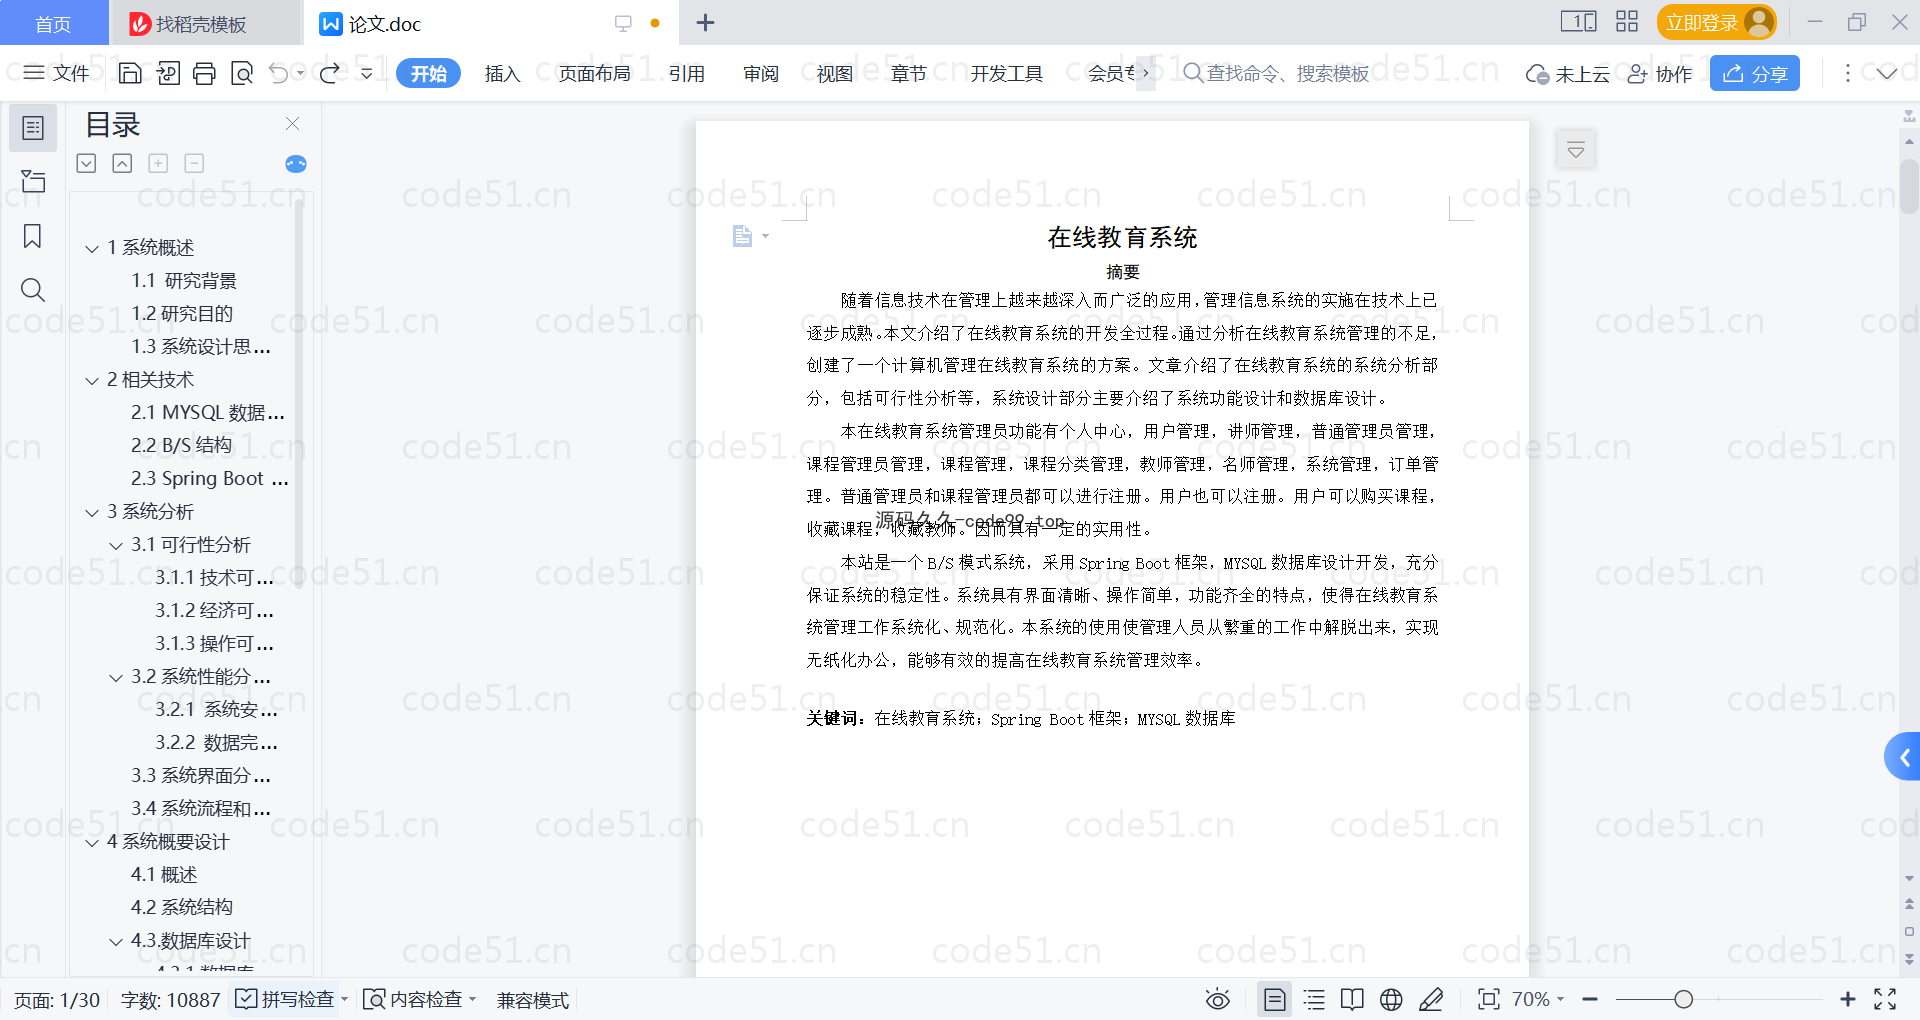Click the find magnifier sidebar icon
The width and height of the screenshot is (1920, 1020).
click(x=33, y=290)
